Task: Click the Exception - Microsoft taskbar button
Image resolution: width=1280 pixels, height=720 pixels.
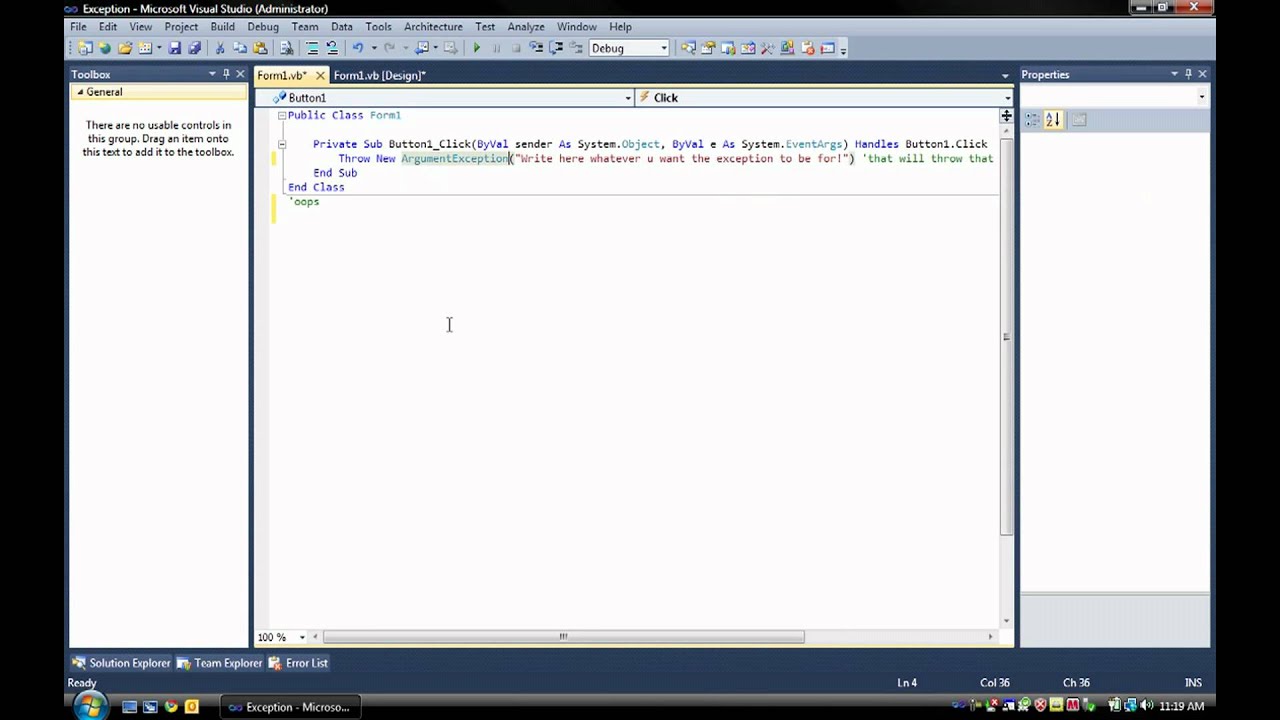Action: pos(289,707)
